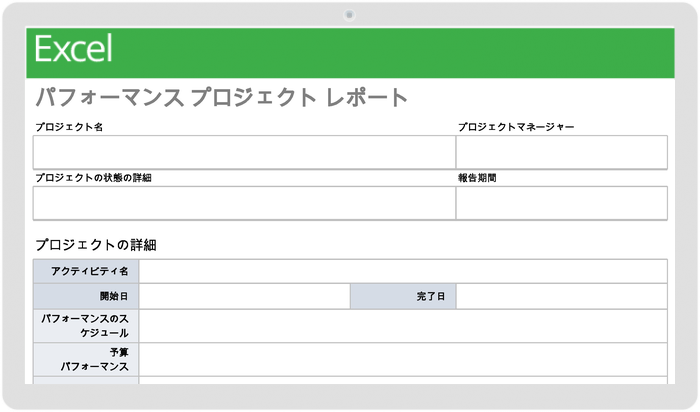The width and height of the screenshot is (700, 412).
Task: Click the 報告期間 field label
Action: coord(477,178)
